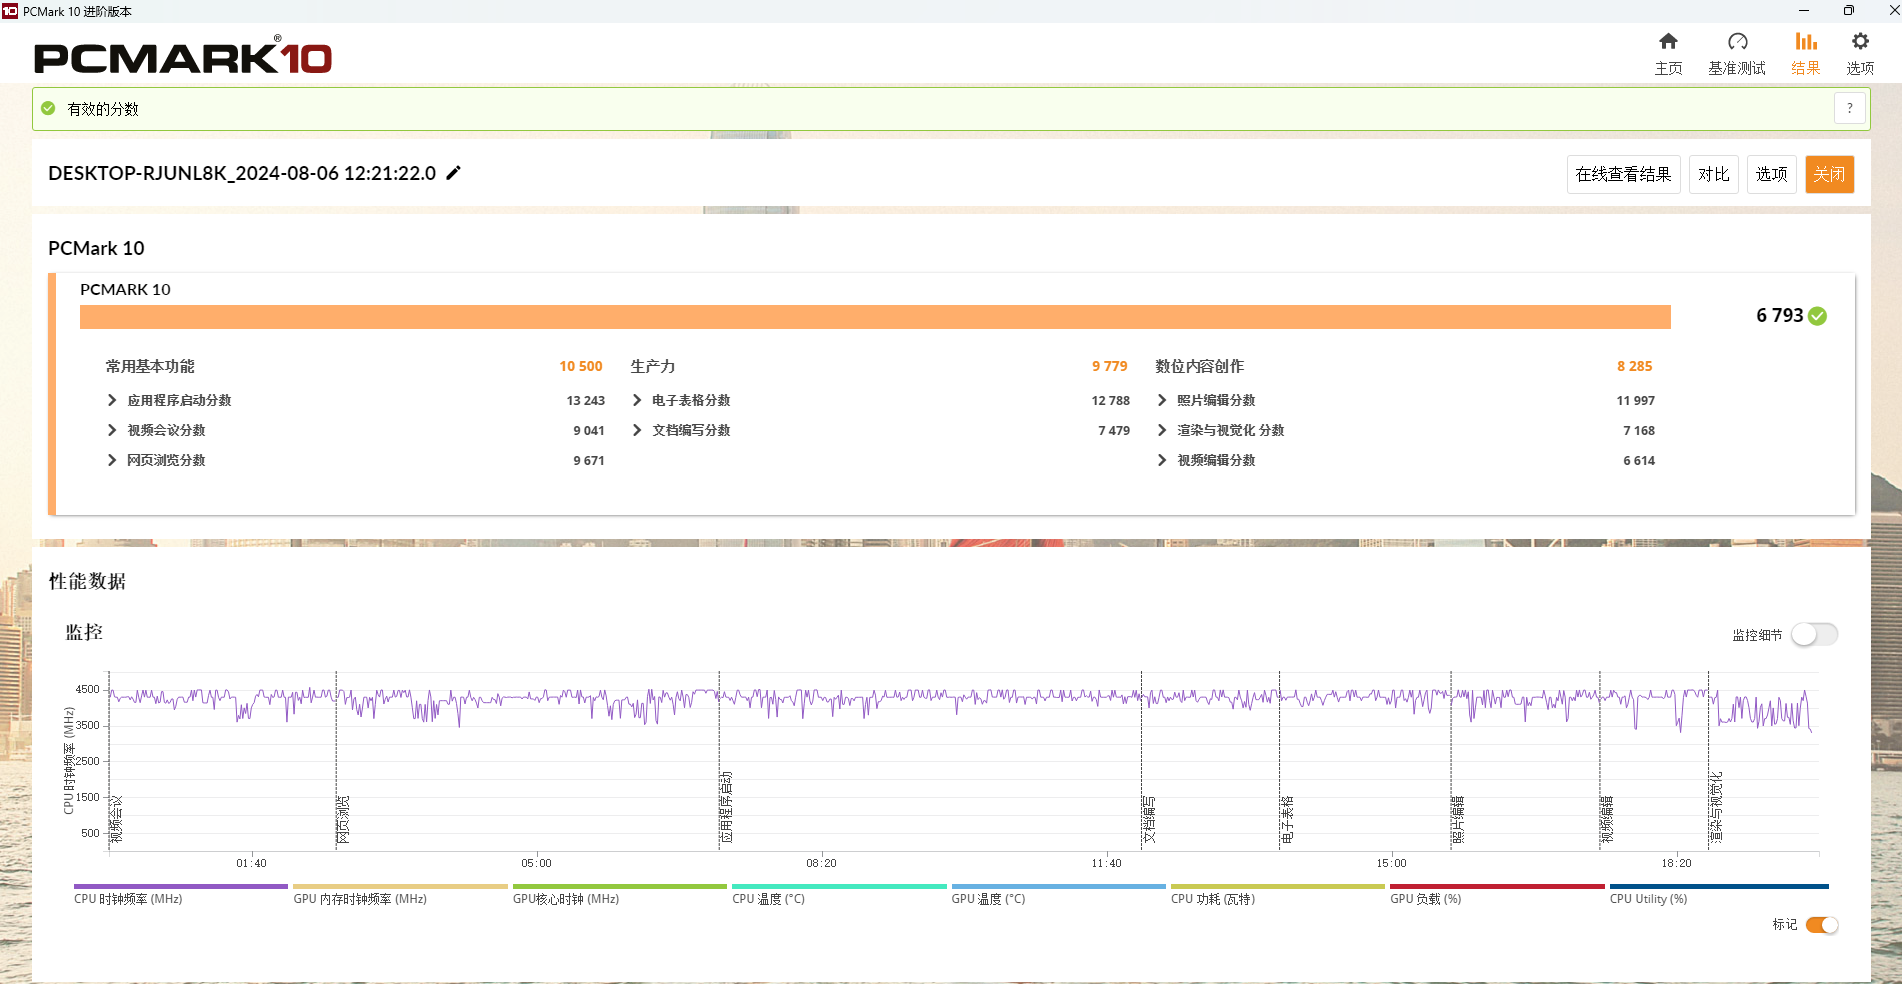1902x984 pixels.
Task: Click the 有效的分数 status text
Action: tap(103, 109)
